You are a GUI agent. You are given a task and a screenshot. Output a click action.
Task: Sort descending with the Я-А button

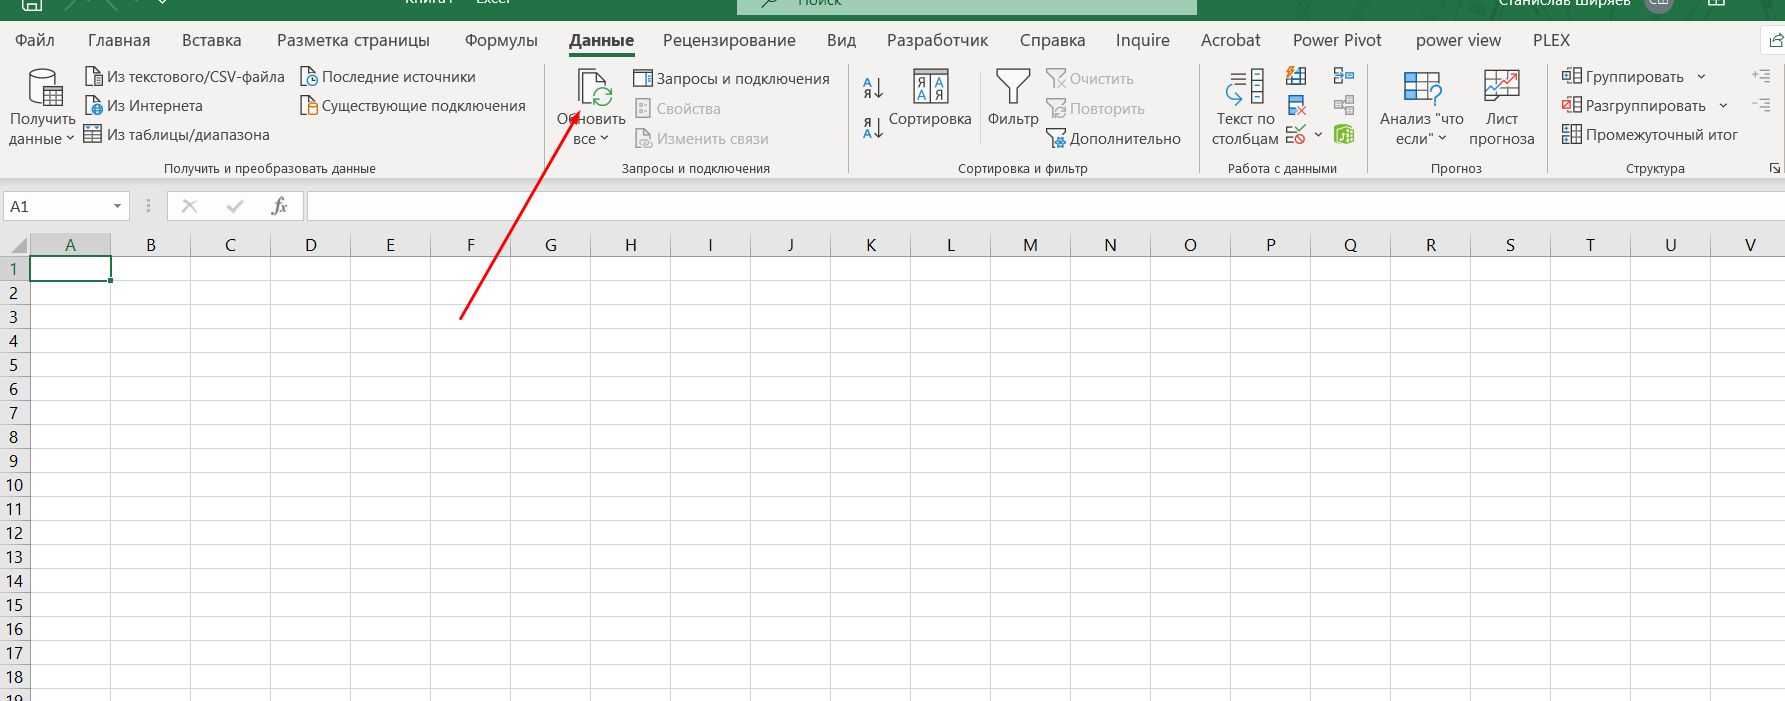[x=872, y=128]
